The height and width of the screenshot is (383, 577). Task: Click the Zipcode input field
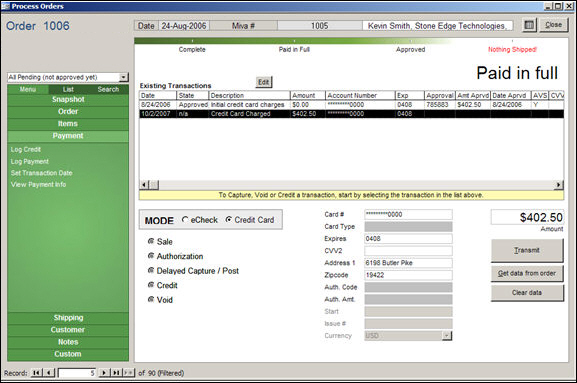point(408,275)
